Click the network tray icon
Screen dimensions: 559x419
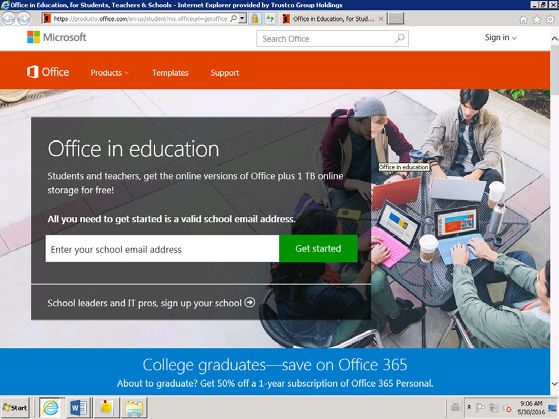click(494, 408)
